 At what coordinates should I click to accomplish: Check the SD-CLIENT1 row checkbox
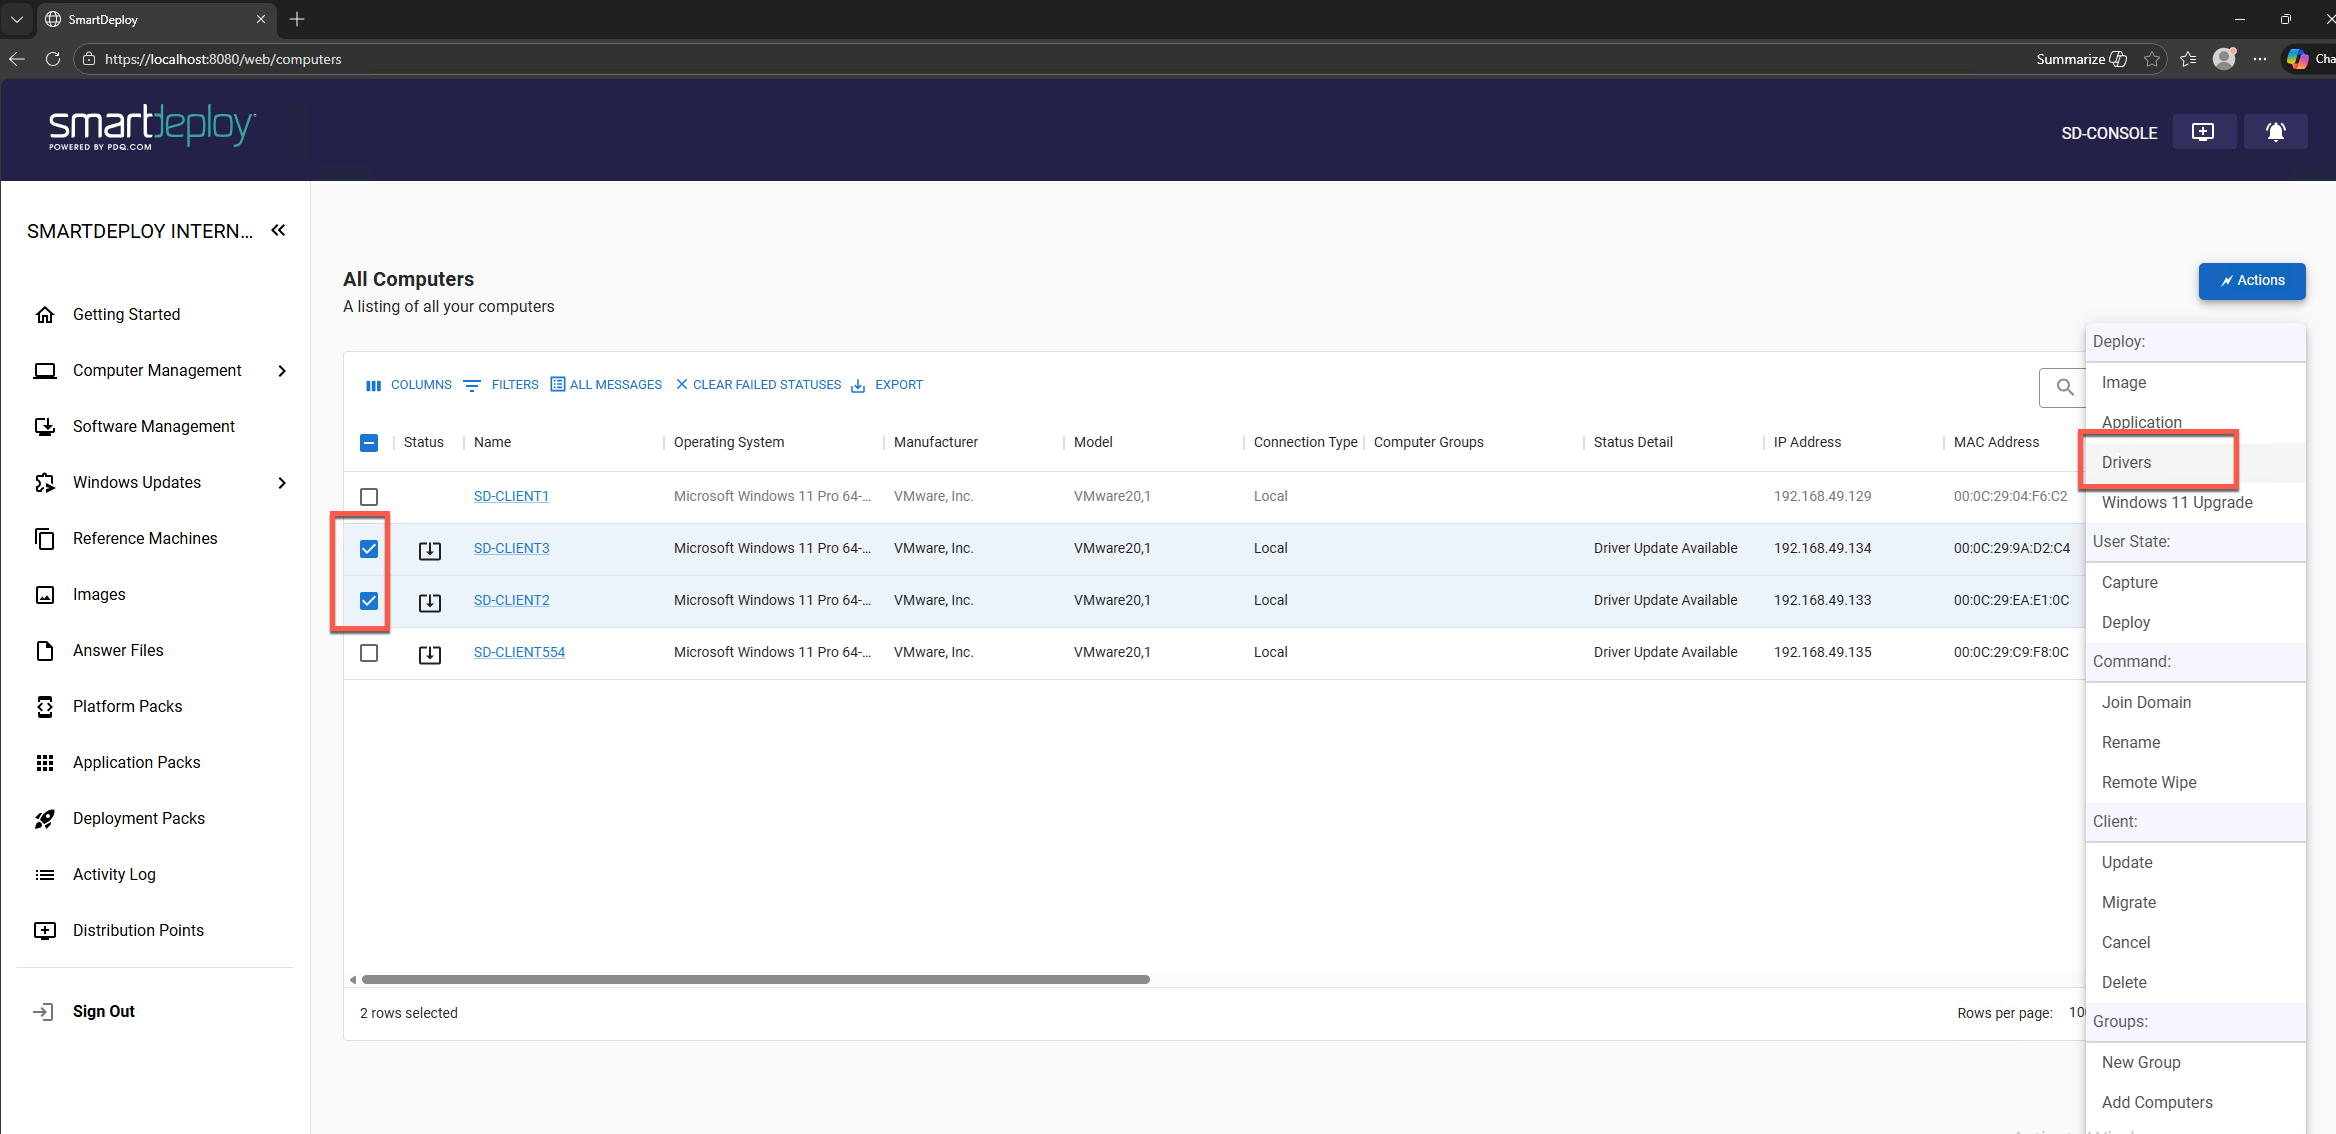[x=369, y=497]
